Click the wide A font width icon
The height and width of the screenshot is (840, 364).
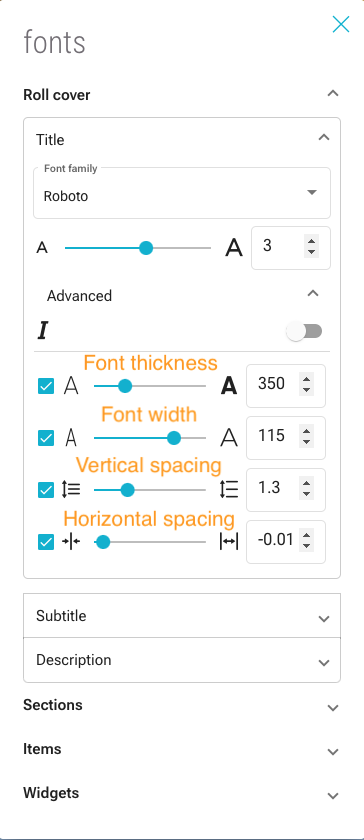(229, 438)
